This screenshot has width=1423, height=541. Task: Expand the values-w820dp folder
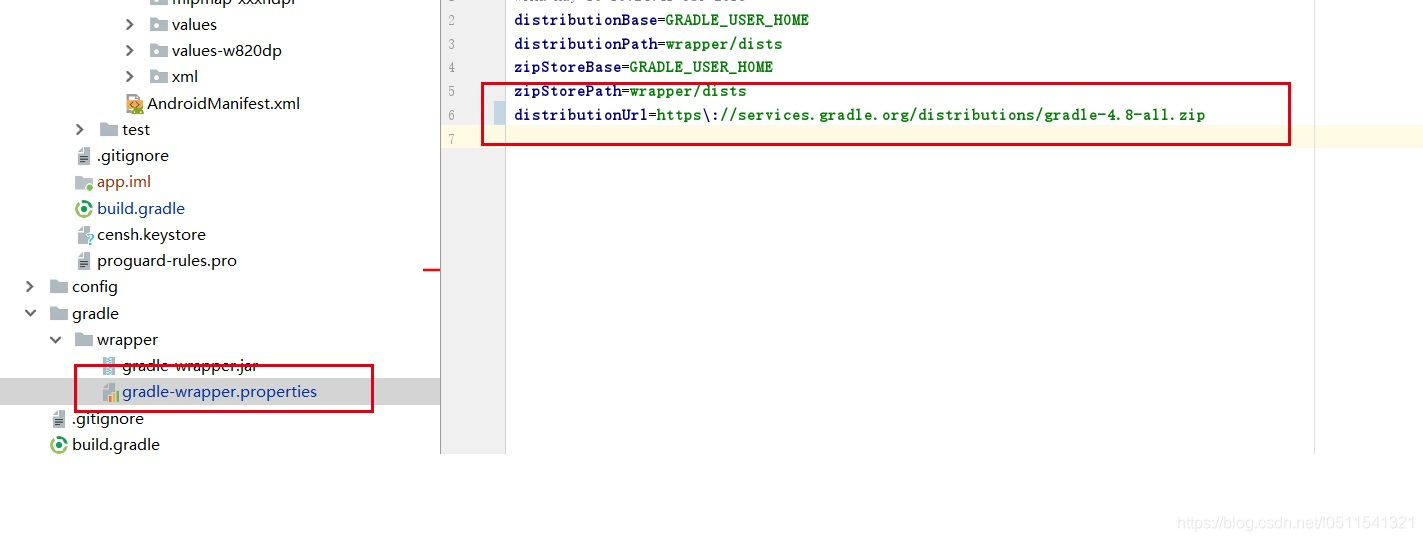130,50
